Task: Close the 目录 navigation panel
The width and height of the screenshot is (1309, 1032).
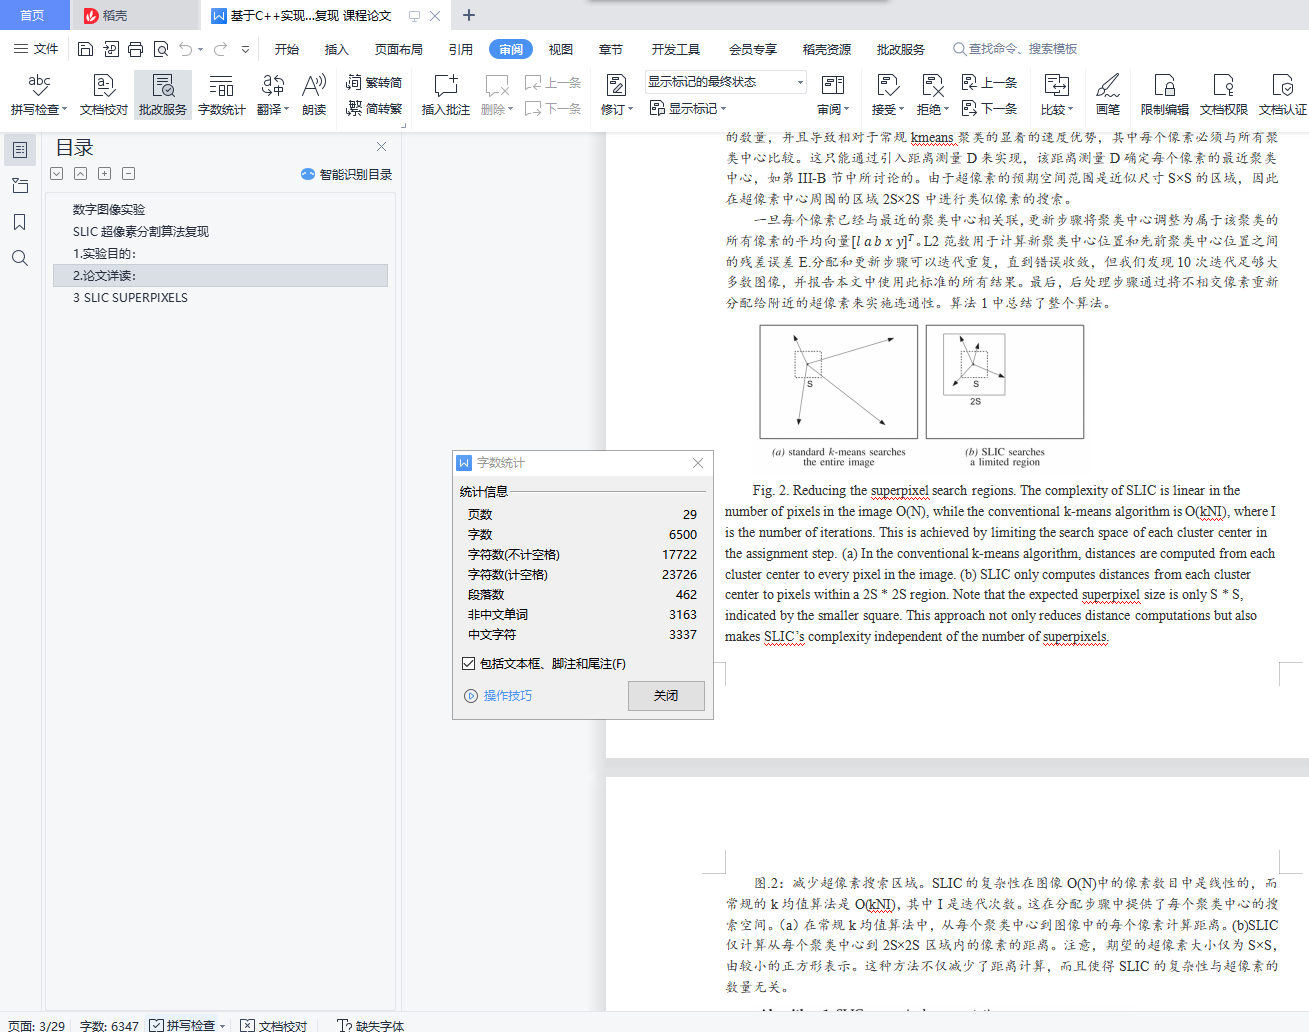Action: tap(381, 147)
